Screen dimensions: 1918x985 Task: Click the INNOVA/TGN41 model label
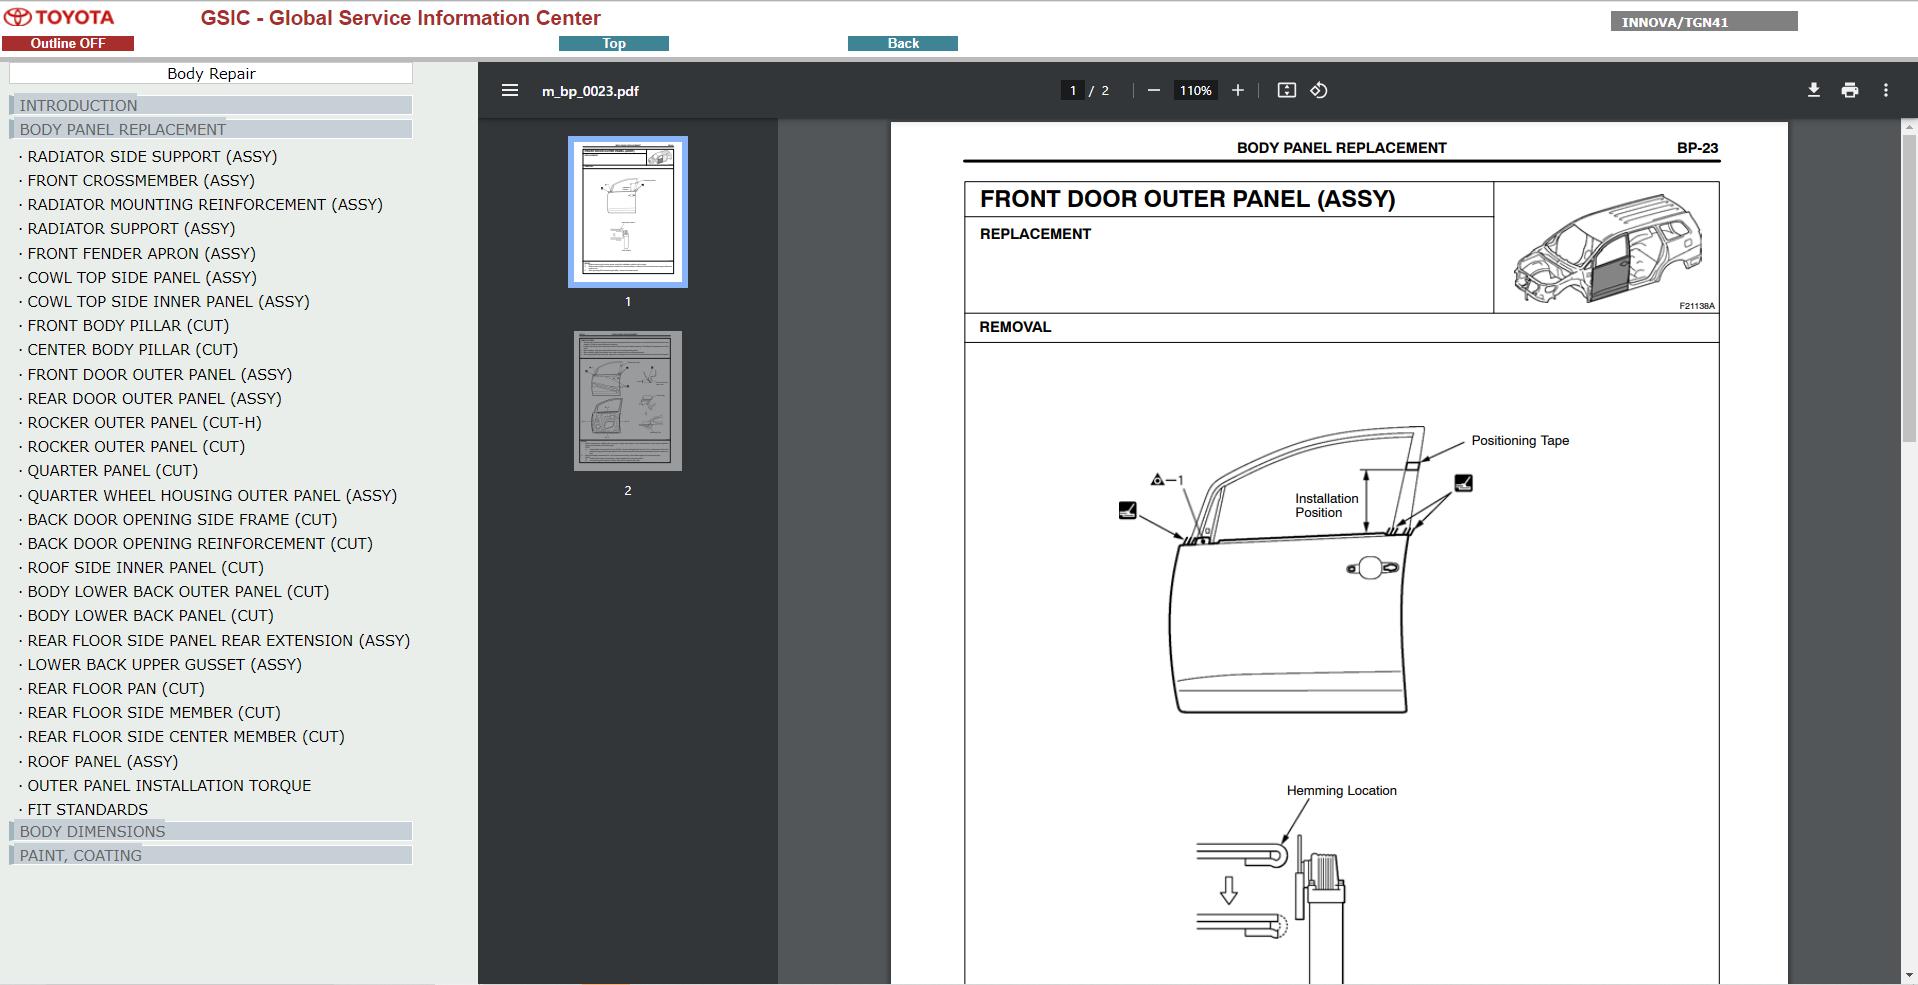[x=1704, y=22]
